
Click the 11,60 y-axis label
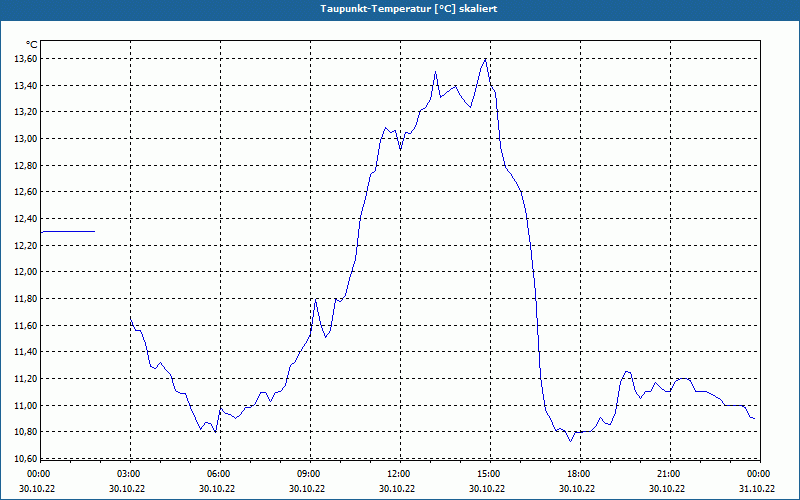pos(26,325)
